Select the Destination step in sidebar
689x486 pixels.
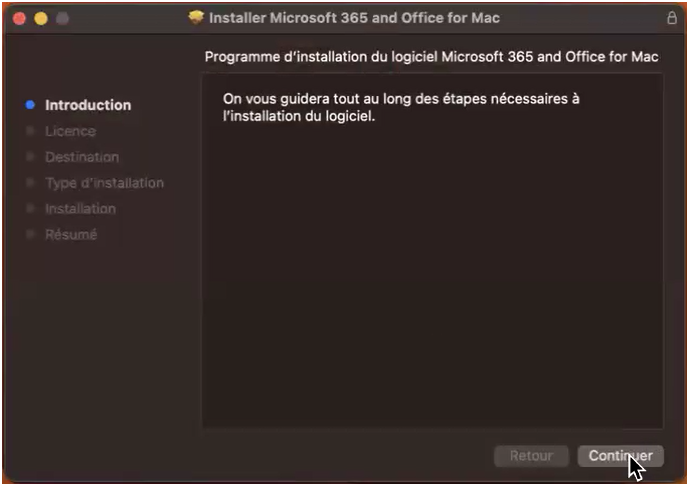click(x=82, y=157)
